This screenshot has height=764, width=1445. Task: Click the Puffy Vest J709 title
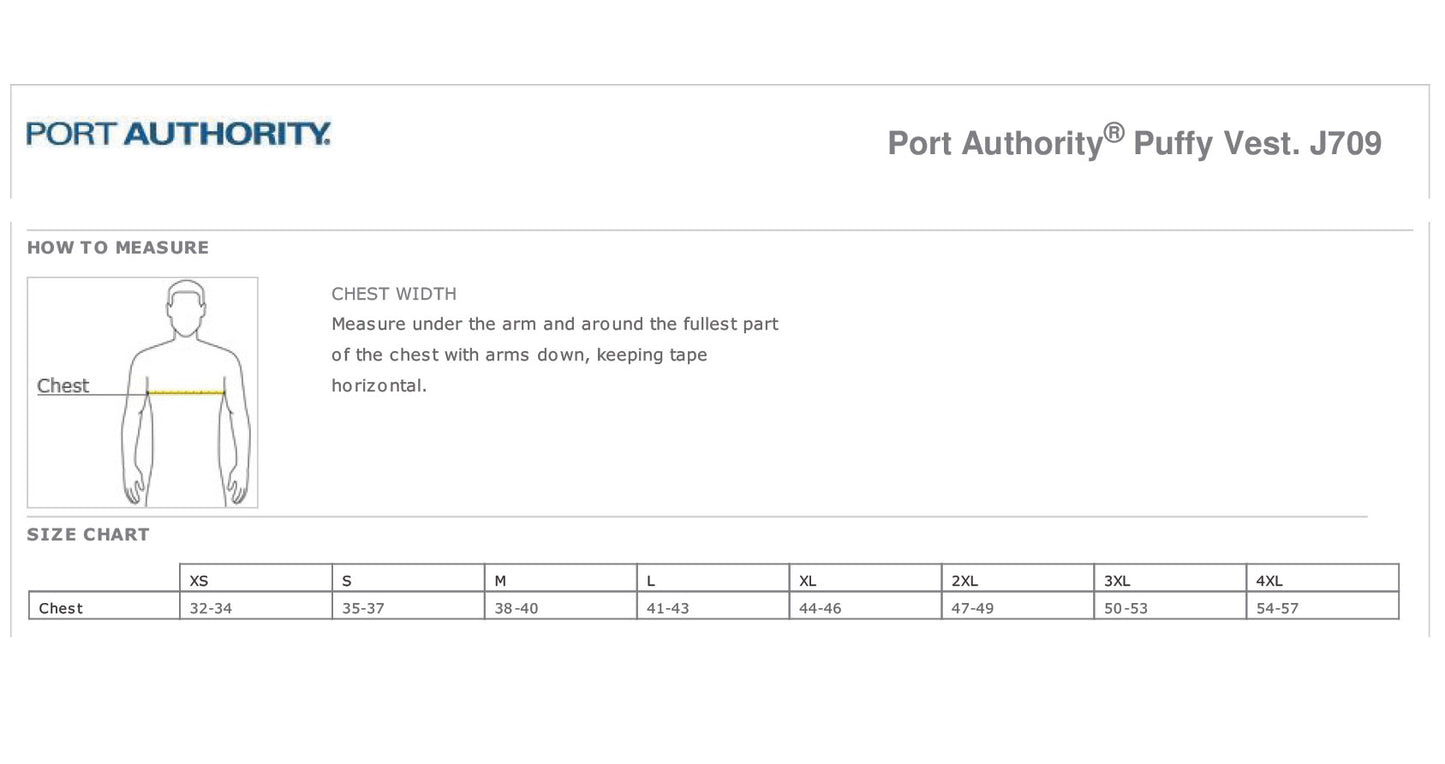point(1134,142)
